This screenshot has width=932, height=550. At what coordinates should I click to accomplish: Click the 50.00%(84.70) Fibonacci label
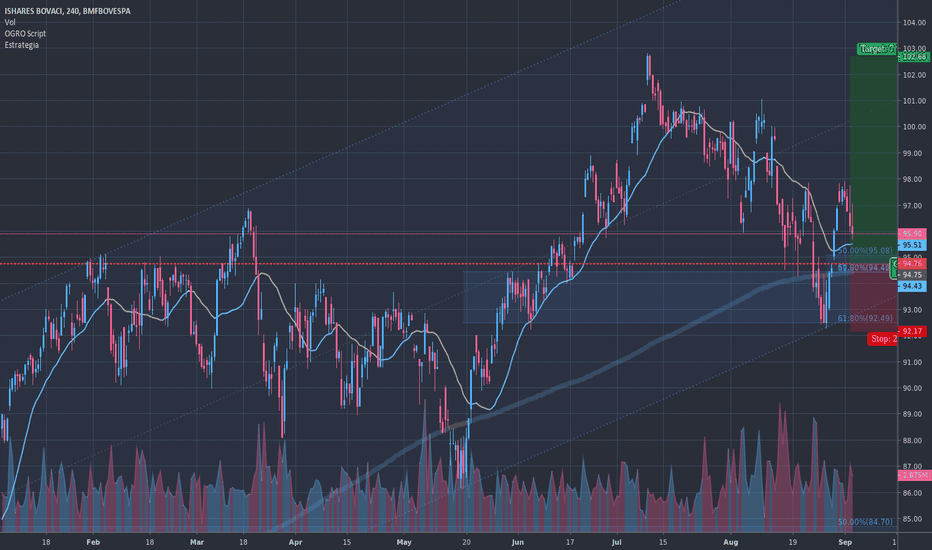(x=865, y=521)
